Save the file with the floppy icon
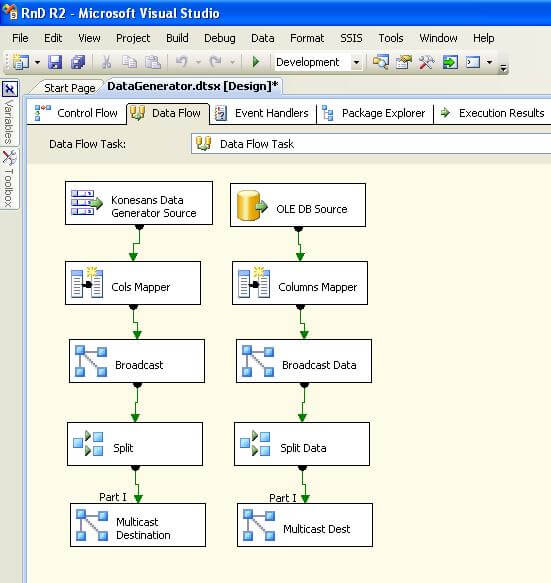Viewport: 551px width, 583px height. point(55,62)
